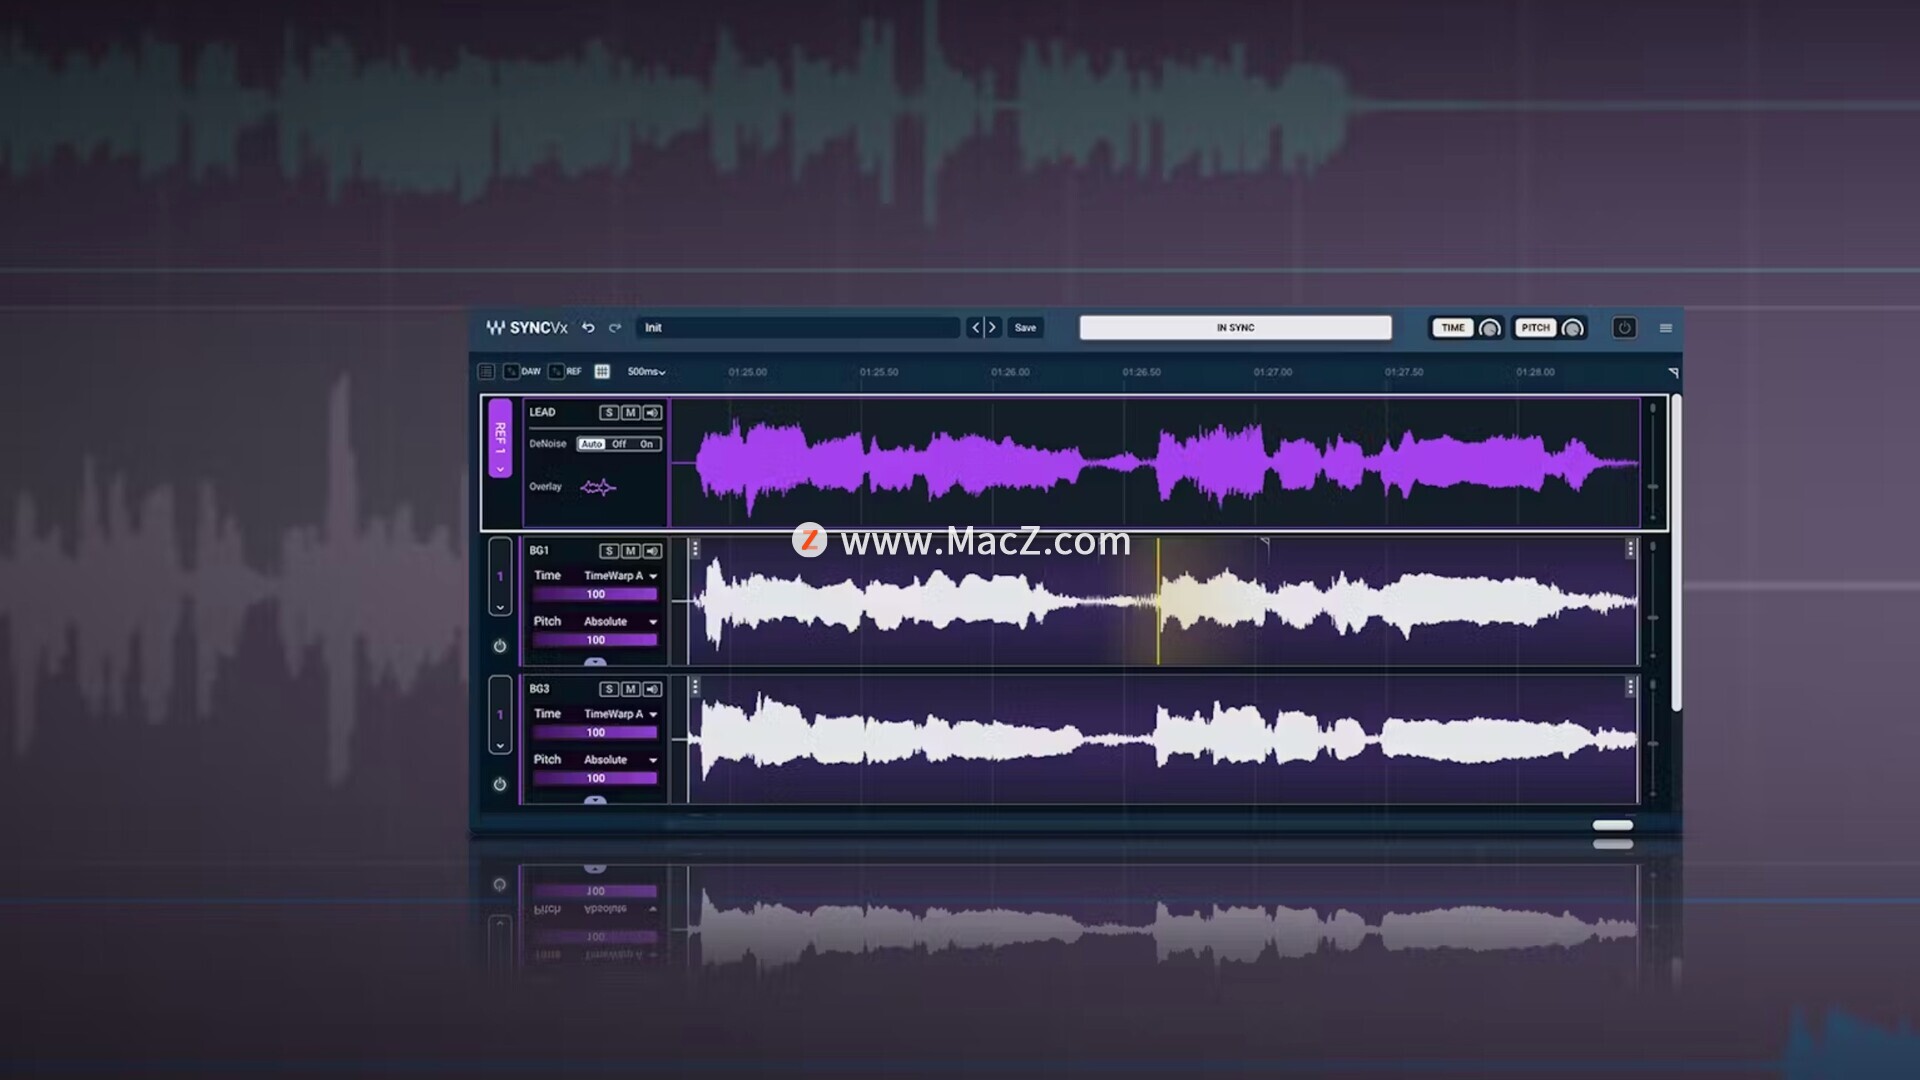Set DeNoise to Off
The height and width of the screenshot is (1080, 1920).
coord(619,444)
